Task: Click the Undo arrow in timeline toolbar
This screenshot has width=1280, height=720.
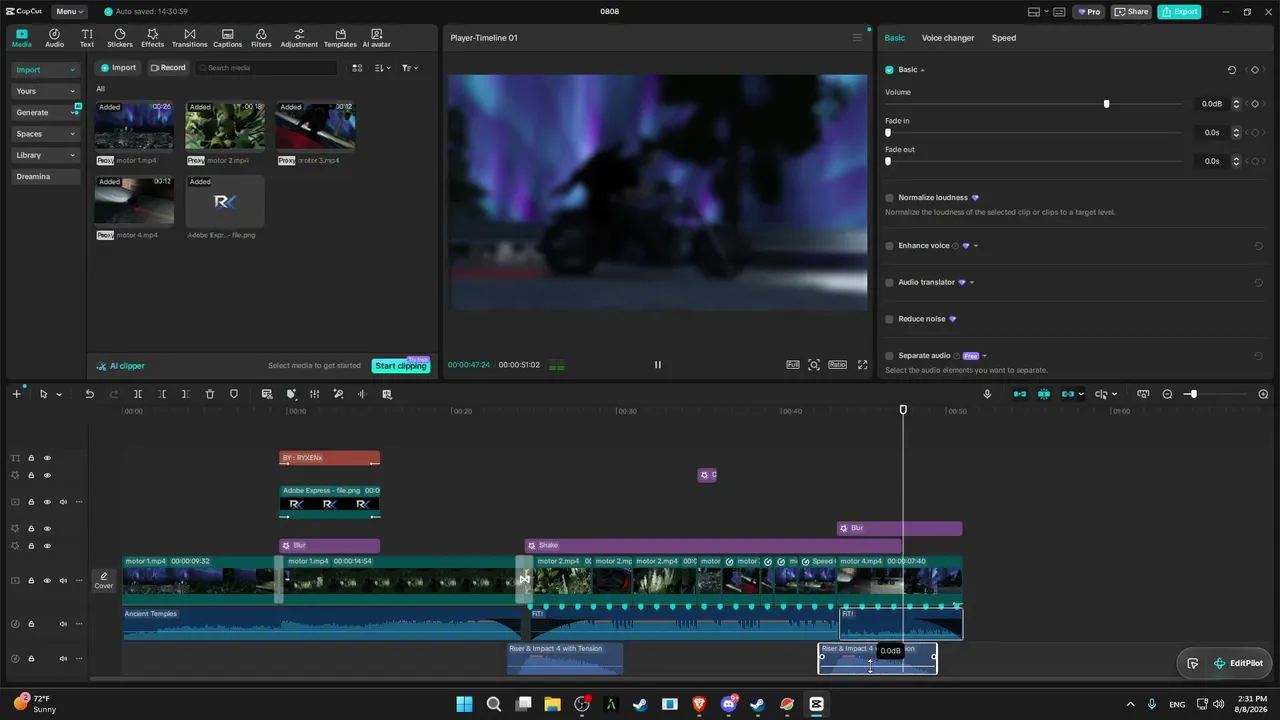Action: (89, 394)
